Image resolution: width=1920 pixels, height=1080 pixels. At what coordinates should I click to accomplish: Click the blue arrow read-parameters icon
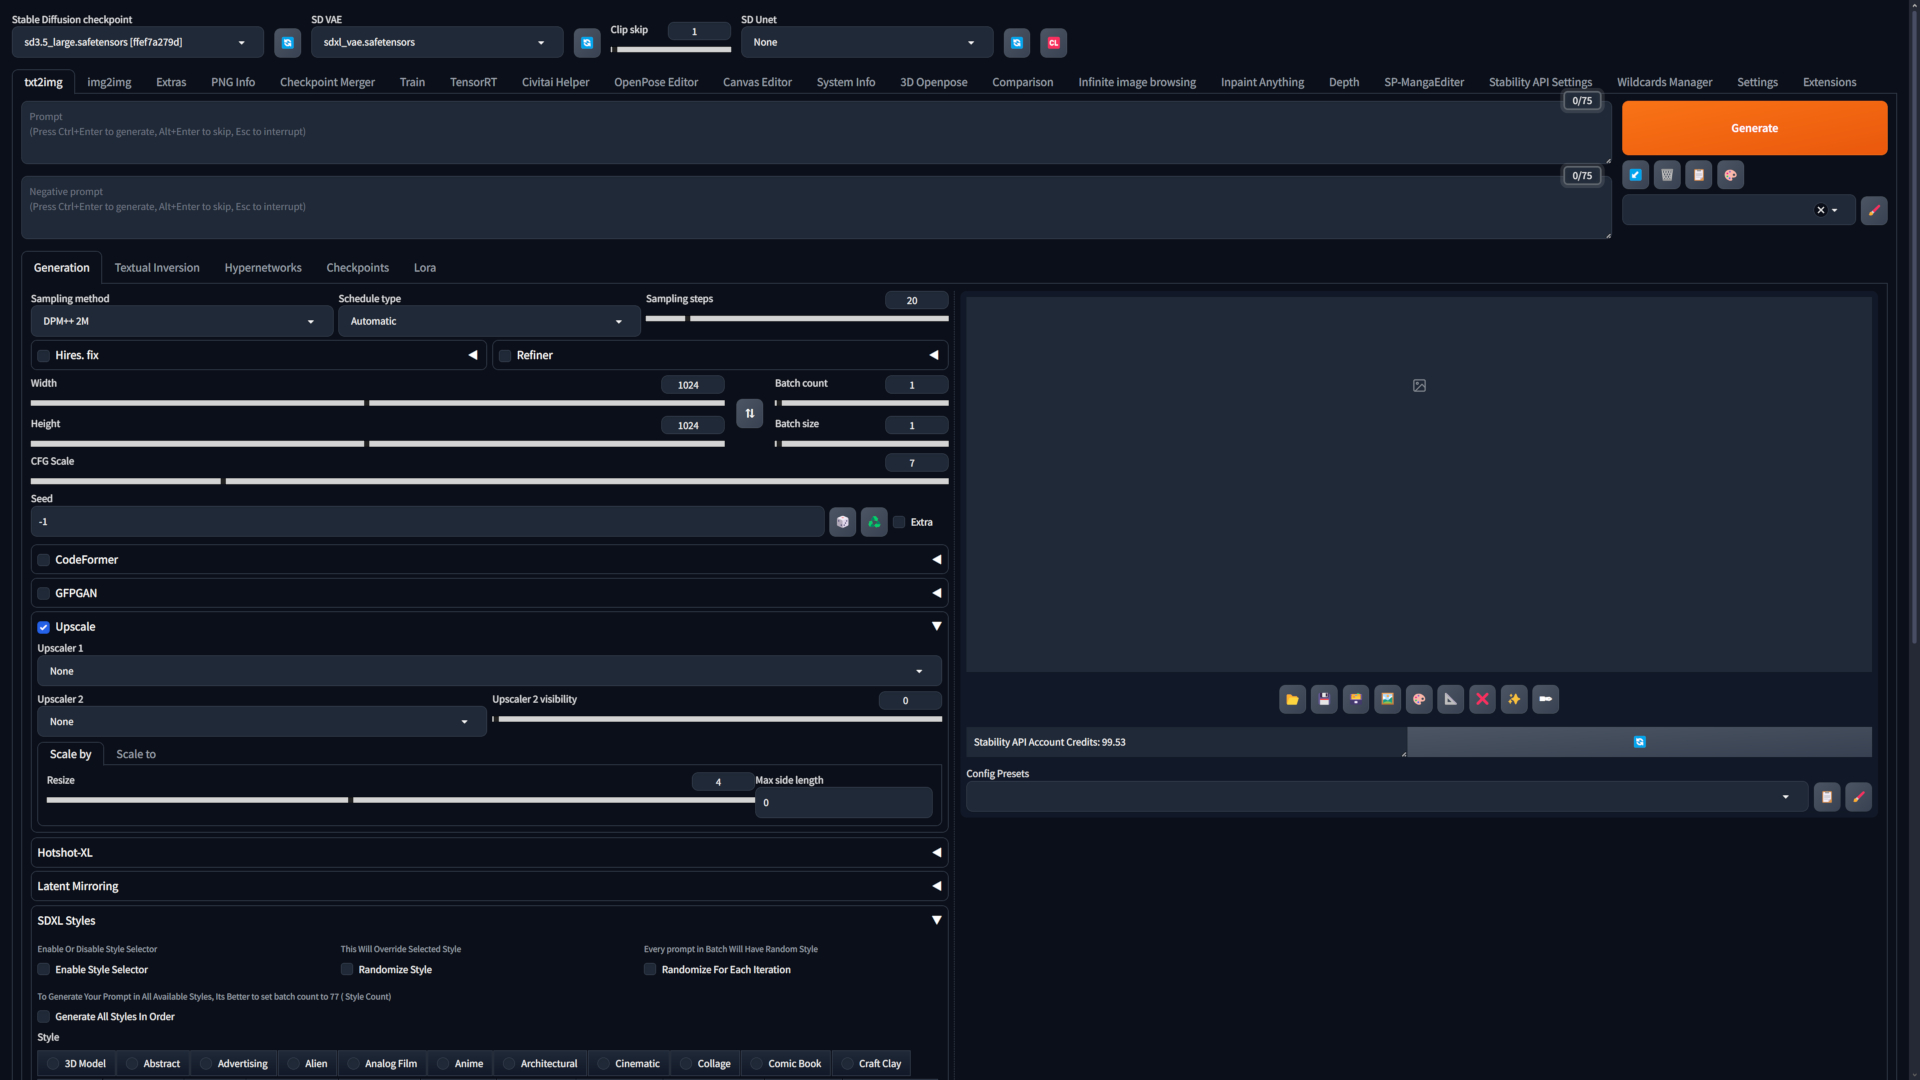(x=1635, y=175)
